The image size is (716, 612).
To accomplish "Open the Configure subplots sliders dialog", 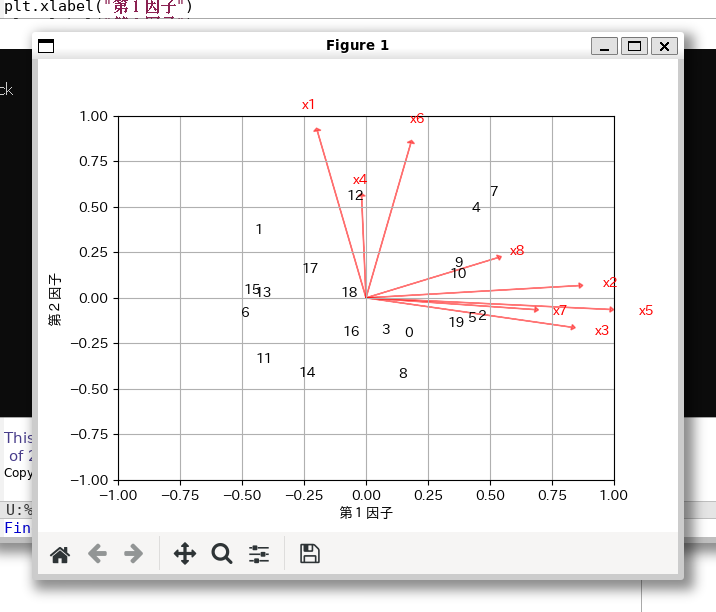I will click(259, 554).
